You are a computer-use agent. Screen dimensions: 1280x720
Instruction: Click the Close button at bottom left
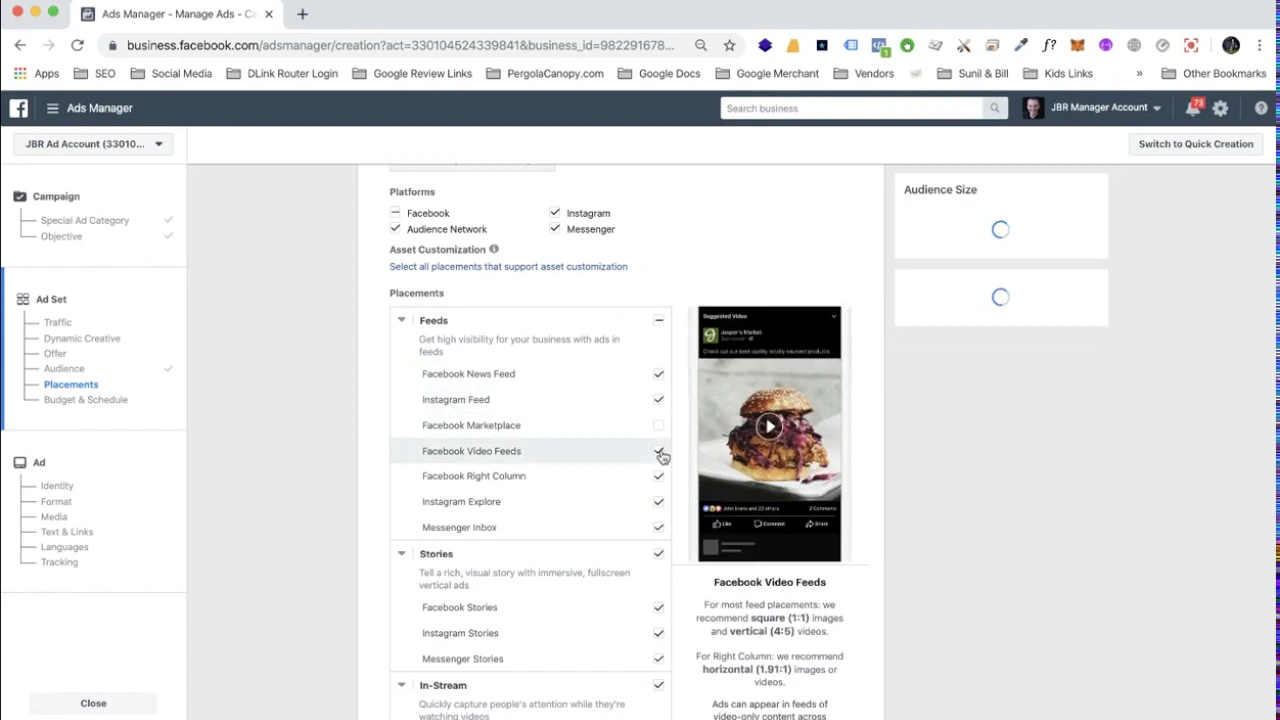pyautogui.click(x=93, y=703)
